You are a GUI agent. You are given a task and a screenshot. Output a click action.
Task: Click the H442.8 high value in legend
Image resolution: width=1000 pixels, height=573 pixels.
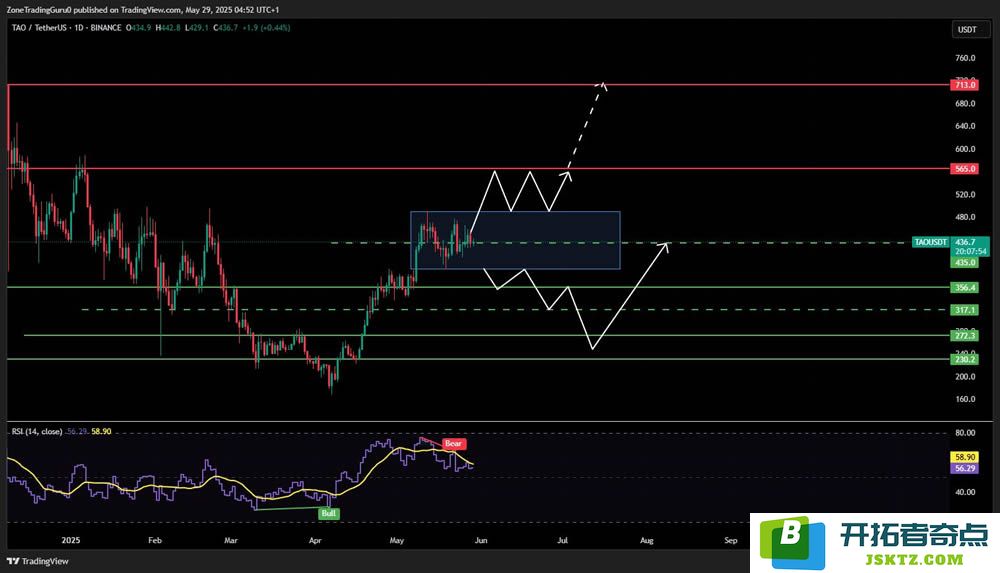[168, 28]
